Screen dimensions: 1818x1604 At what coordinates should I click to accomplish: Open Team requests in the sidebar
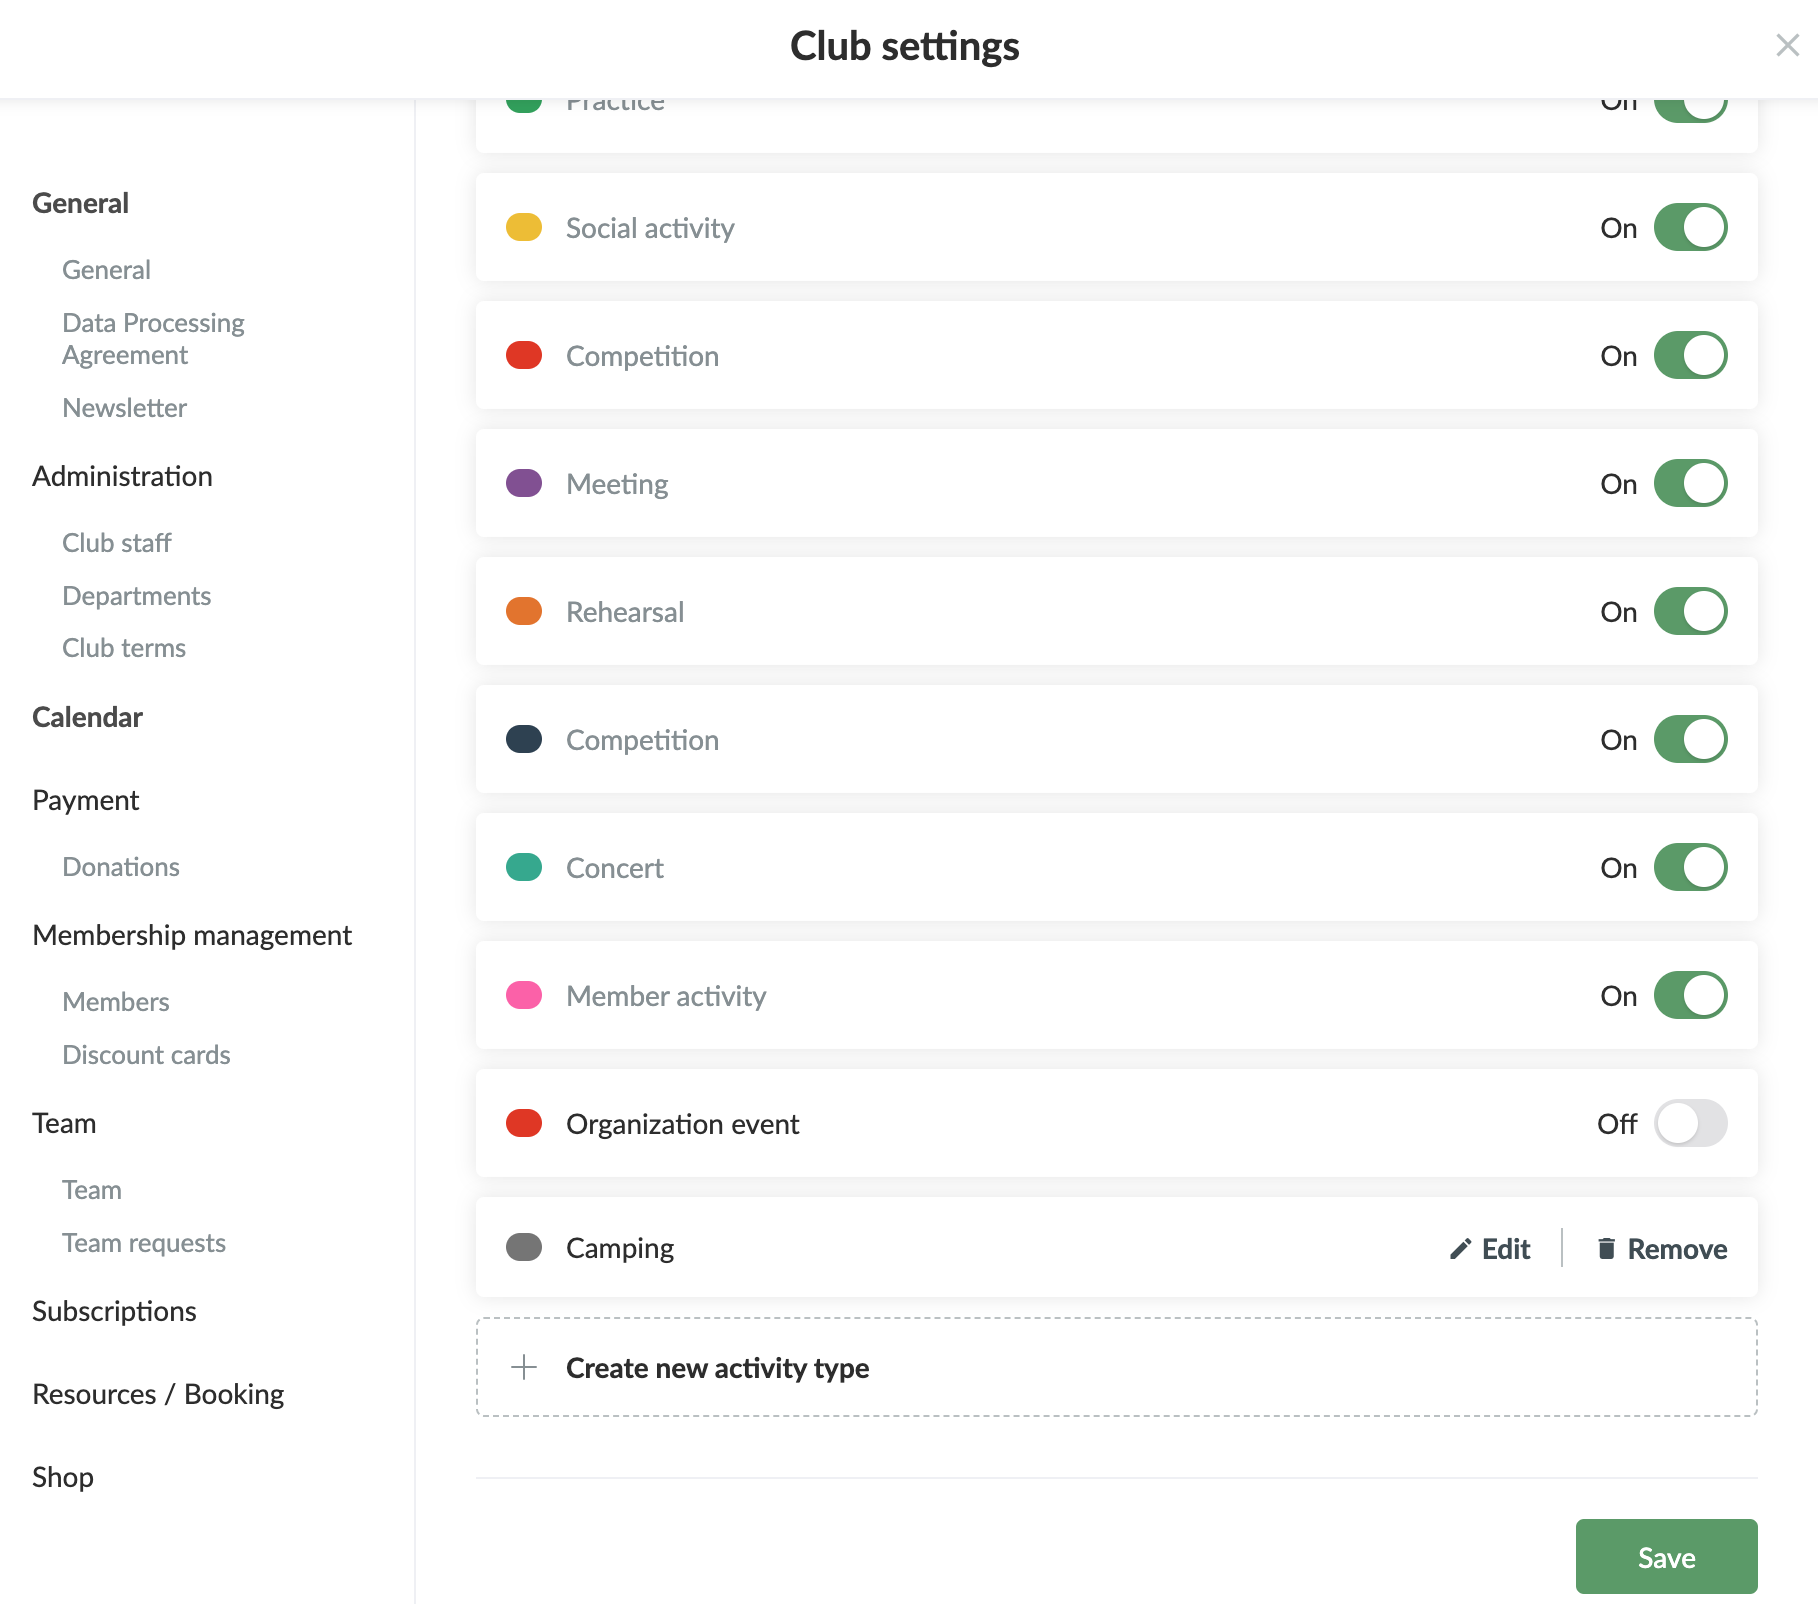tap(144, 1243)
